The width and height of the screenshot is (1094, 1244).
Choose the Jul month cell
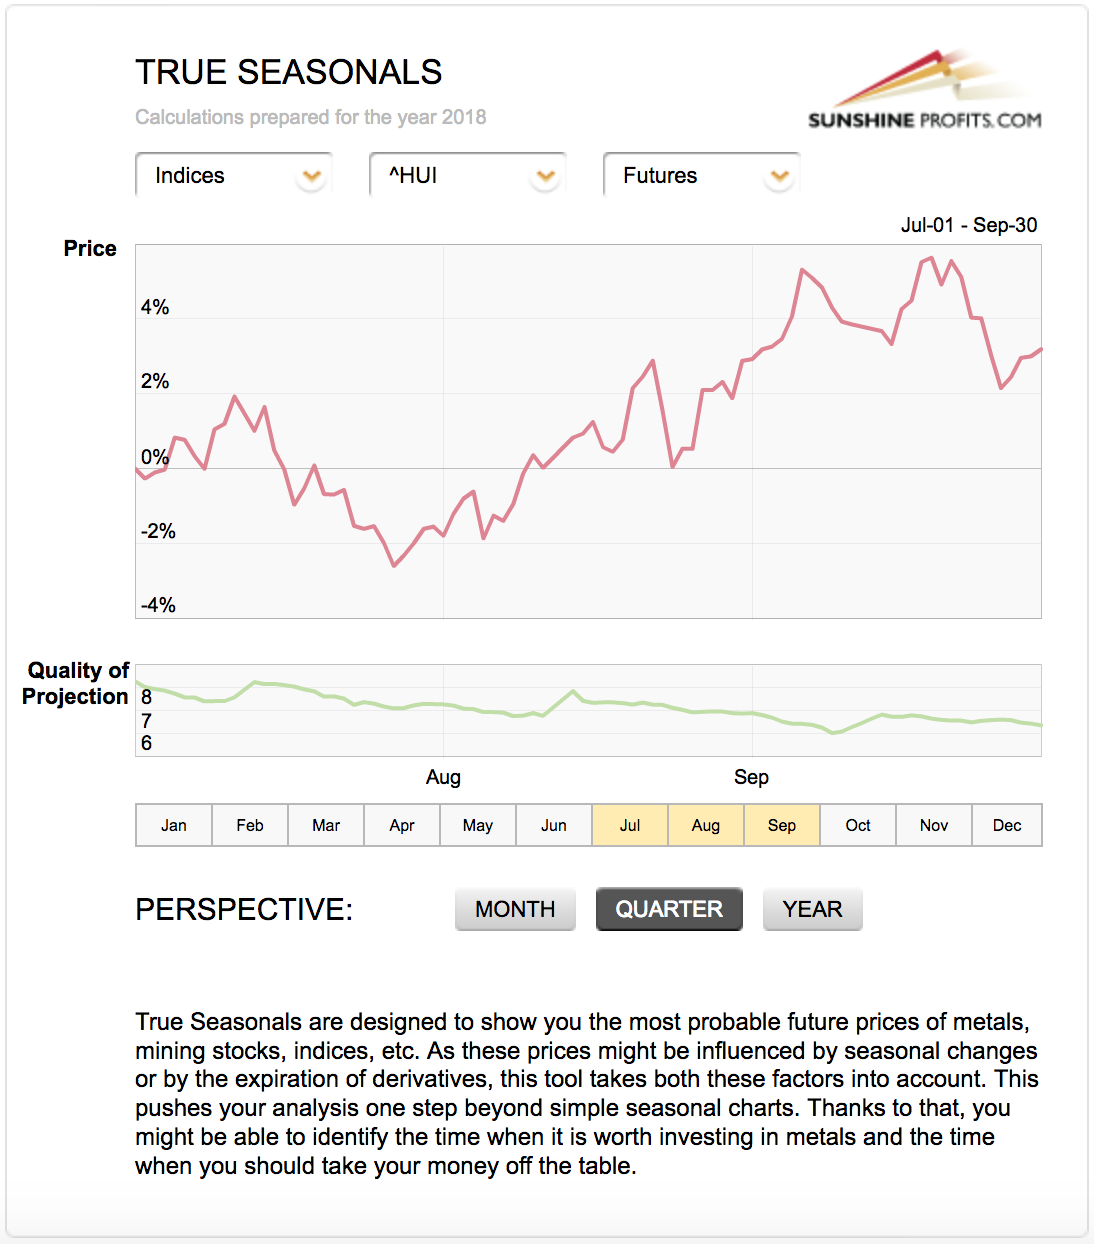pyautogui.click(x=630, y=825)
